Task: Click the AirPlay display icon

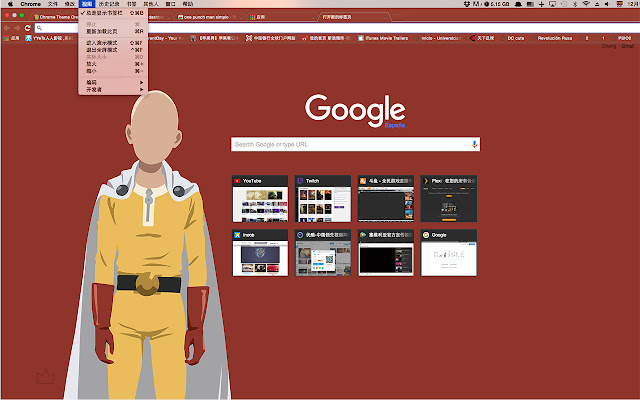Action: 552,4
